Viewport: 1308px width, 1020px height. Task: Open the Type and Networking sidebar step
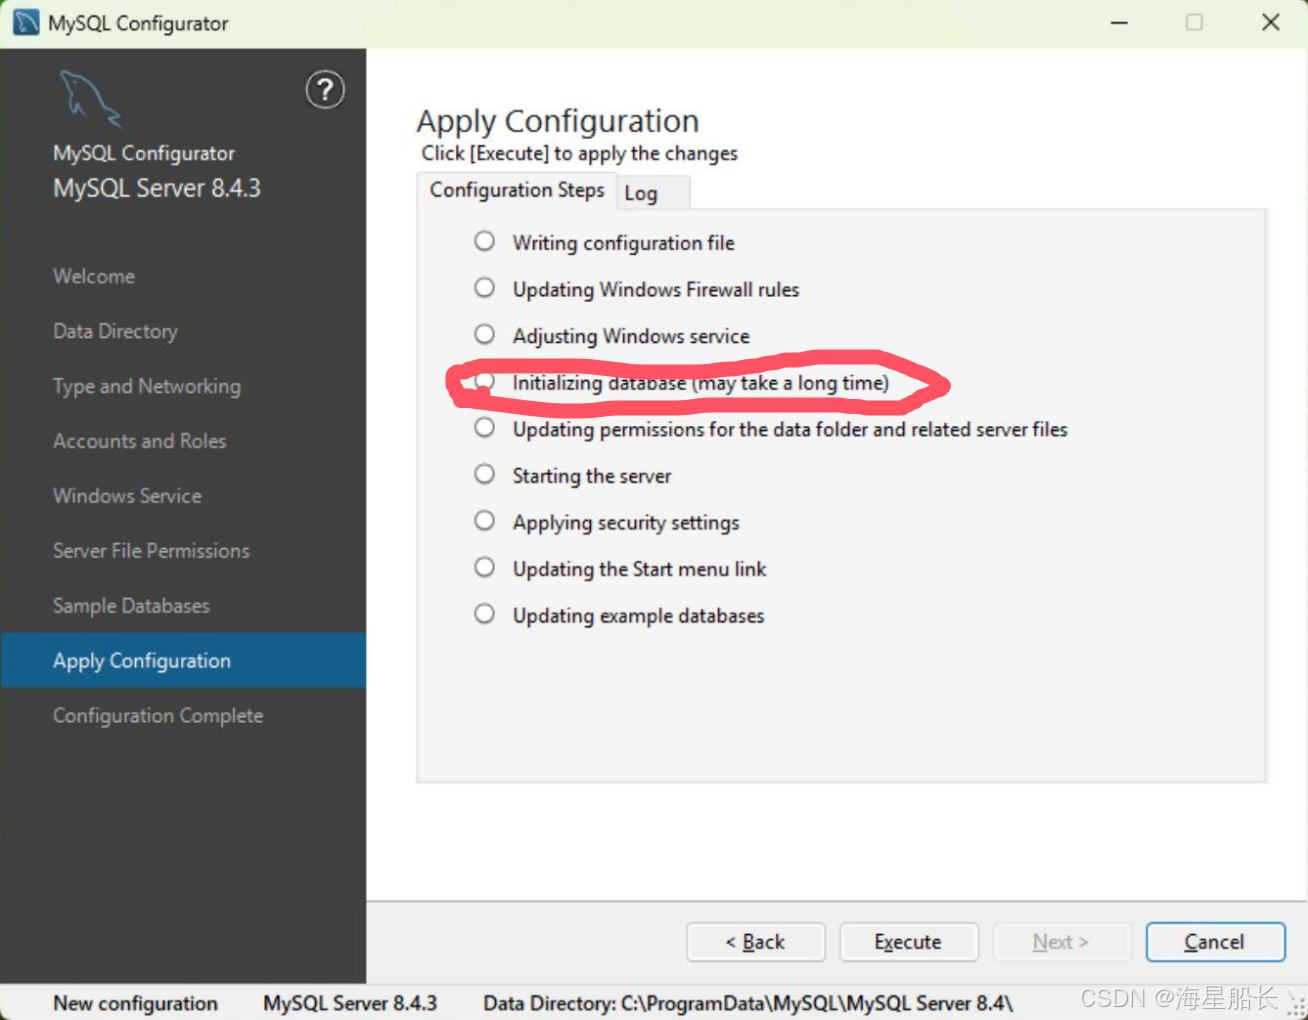(x=147, y=386)
